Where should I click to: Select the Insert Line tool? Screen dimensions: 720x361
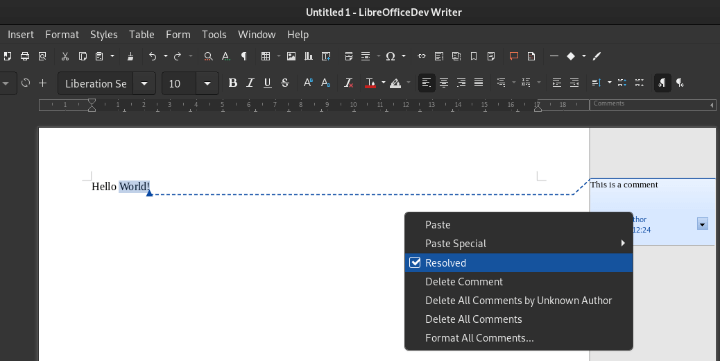coord(554,56)
